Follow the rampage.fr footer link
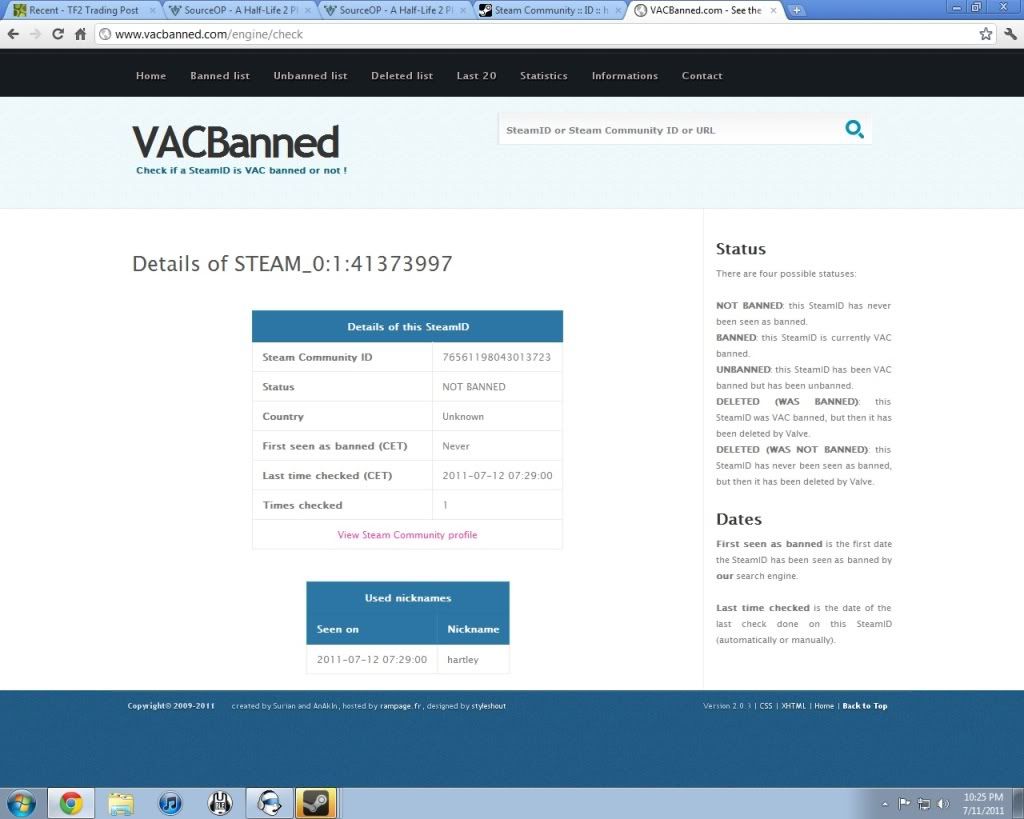 tap(400, 706)
